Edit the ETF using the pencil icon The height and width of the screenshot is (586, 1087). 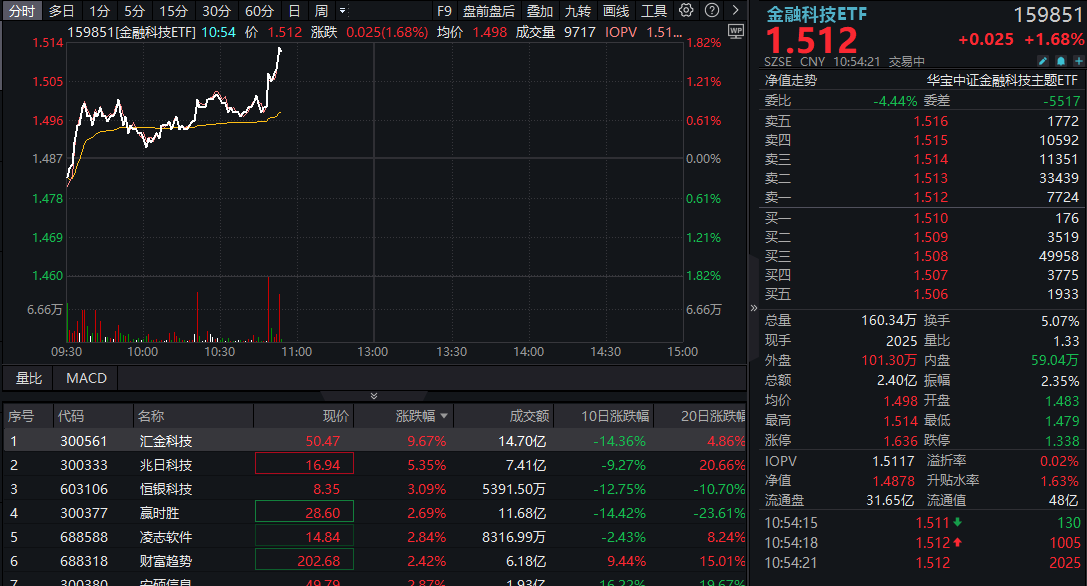coord(1043,60)
